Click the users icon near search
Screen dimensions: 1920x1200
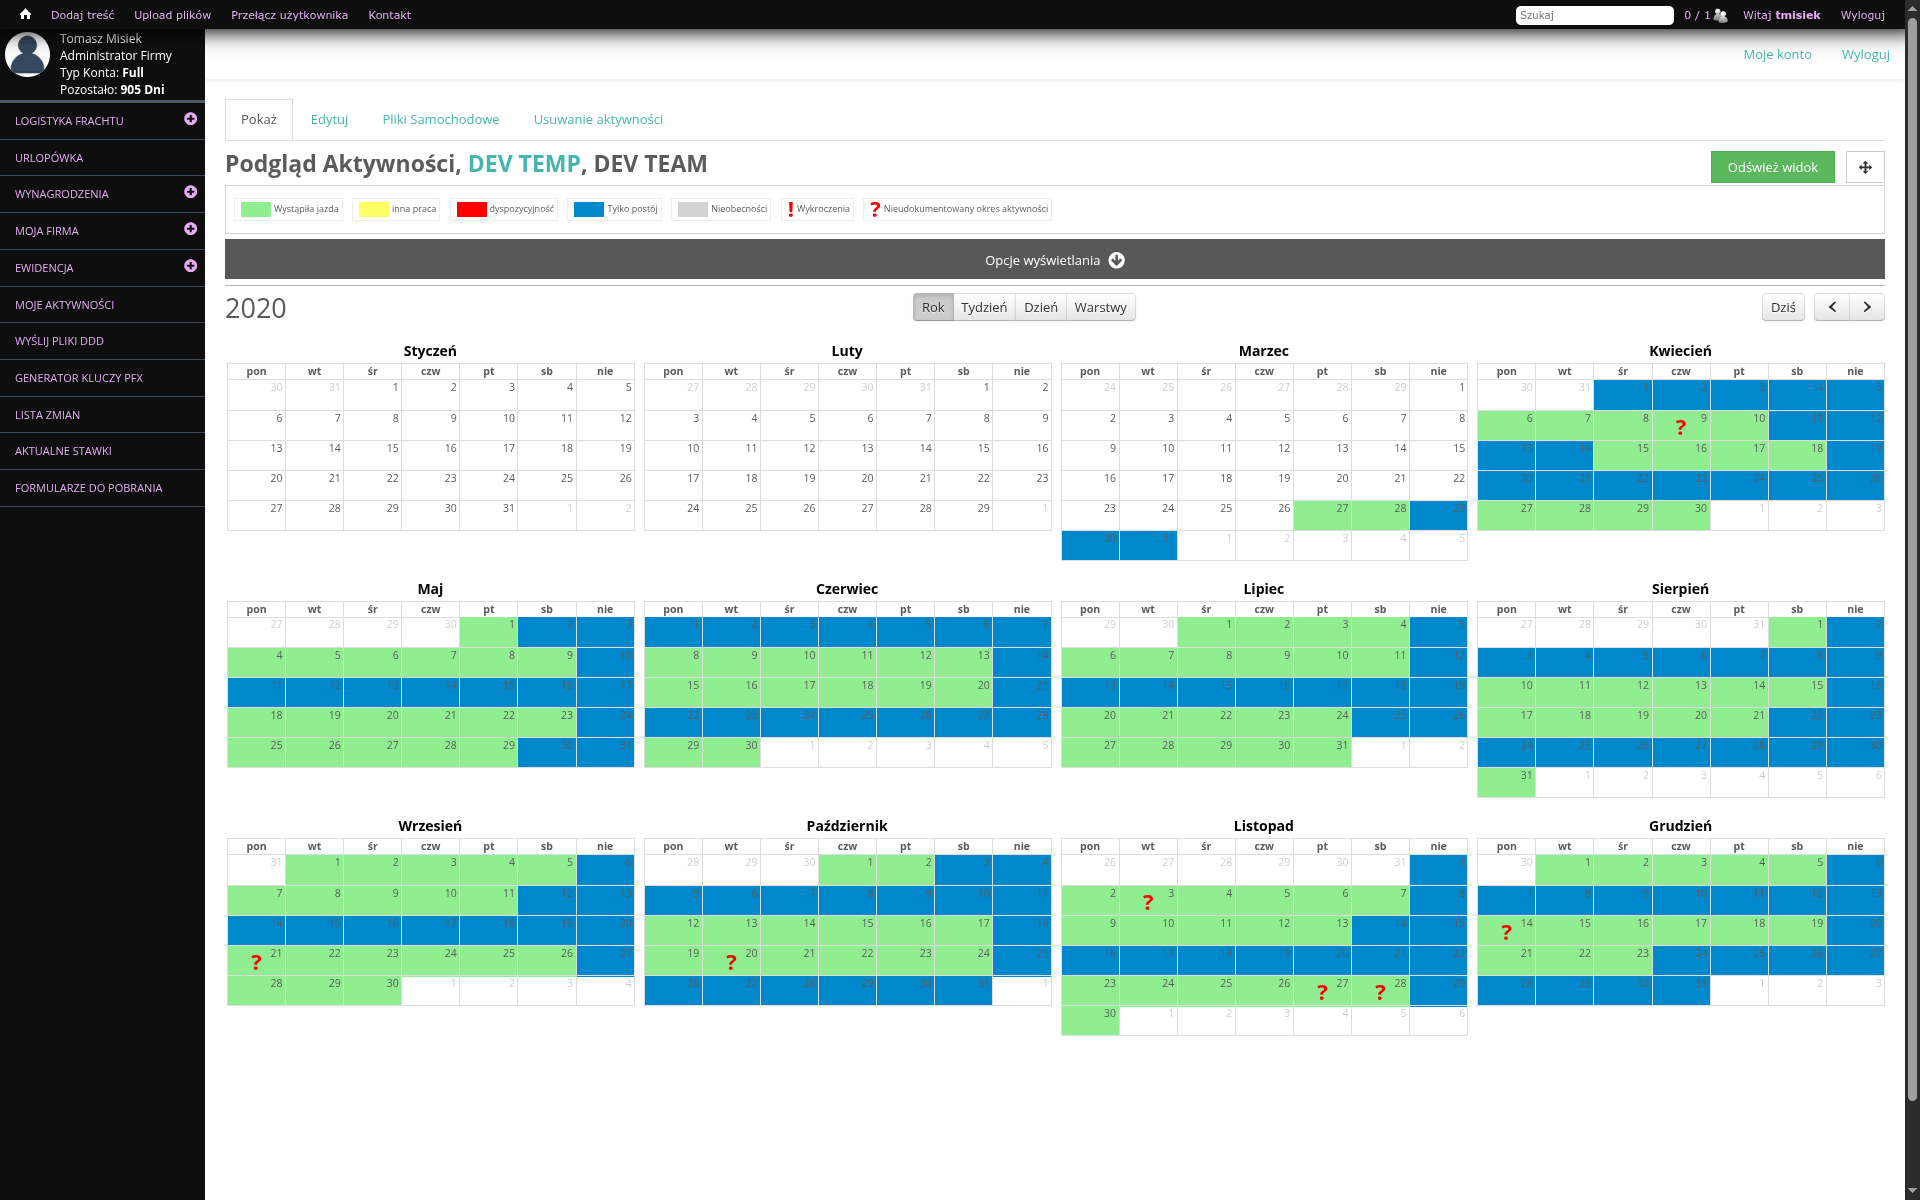point(1720,15)
